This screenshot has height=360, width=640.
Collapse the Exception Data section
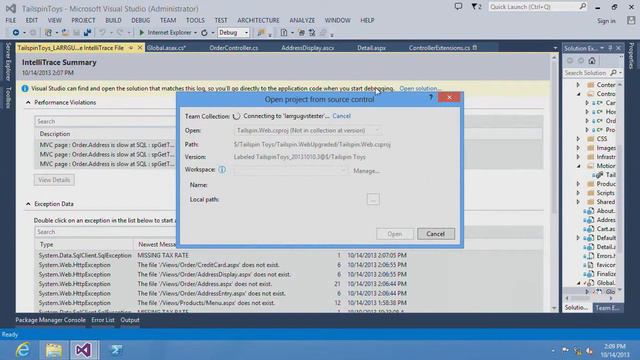pyautogui.click(x=28, y=204)
